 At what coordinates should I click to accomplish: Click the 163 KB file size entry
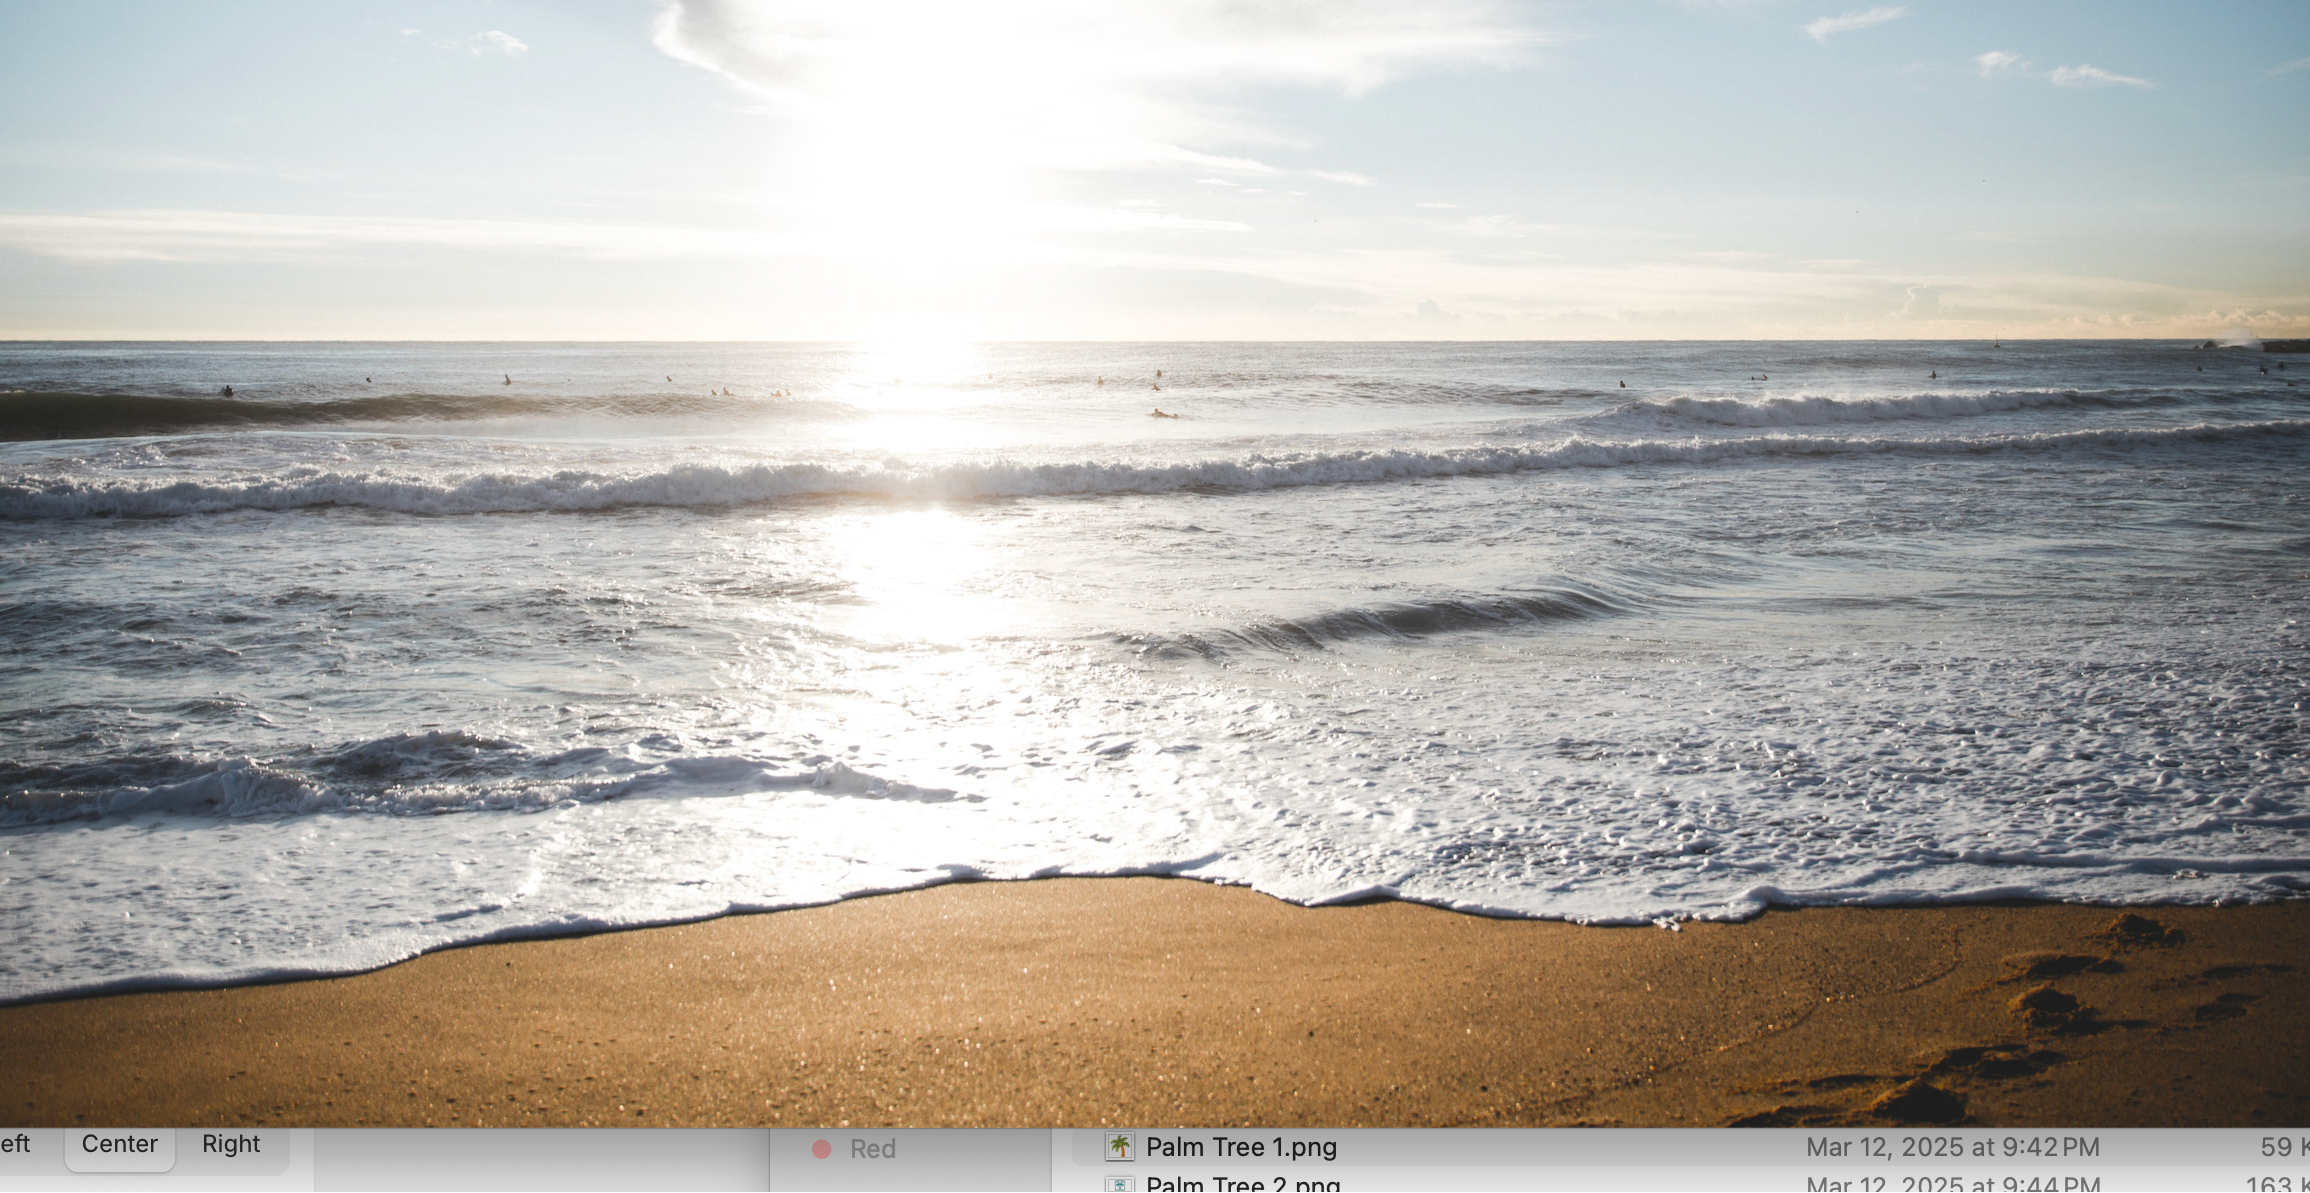coord(2277,1185)
